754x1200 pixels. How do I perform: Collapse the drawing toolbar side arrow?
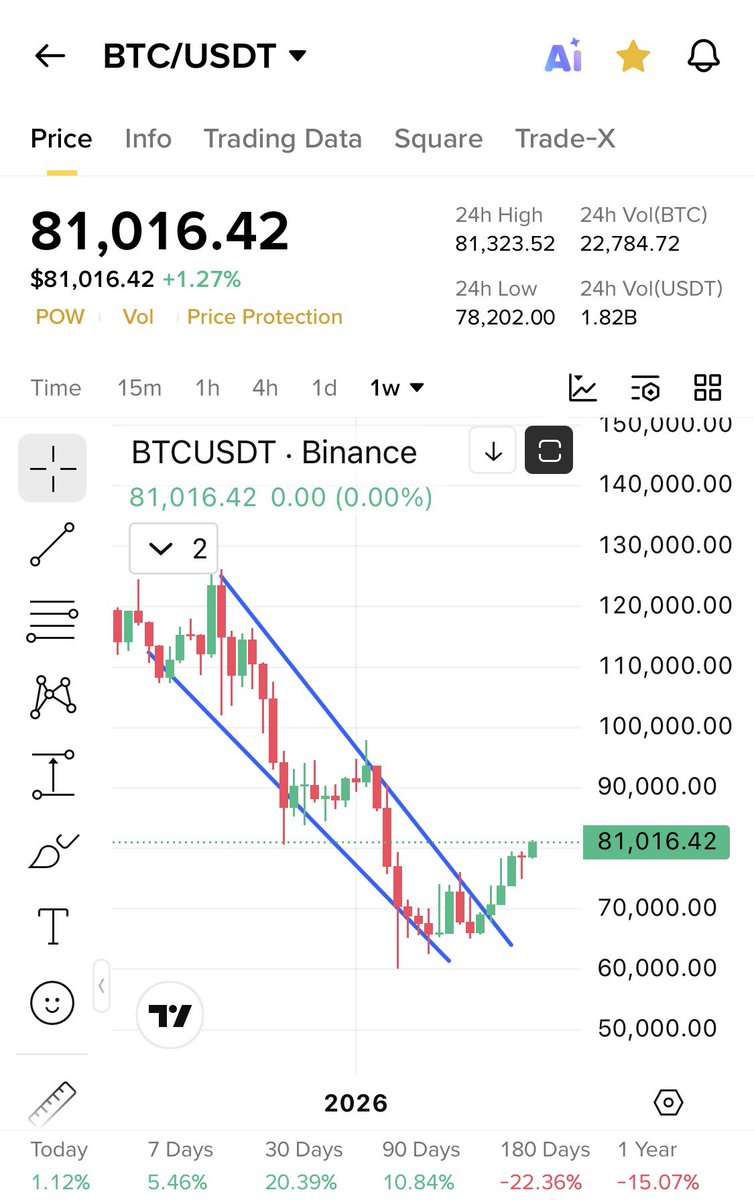pyautogui.click(x=101, y=985)
